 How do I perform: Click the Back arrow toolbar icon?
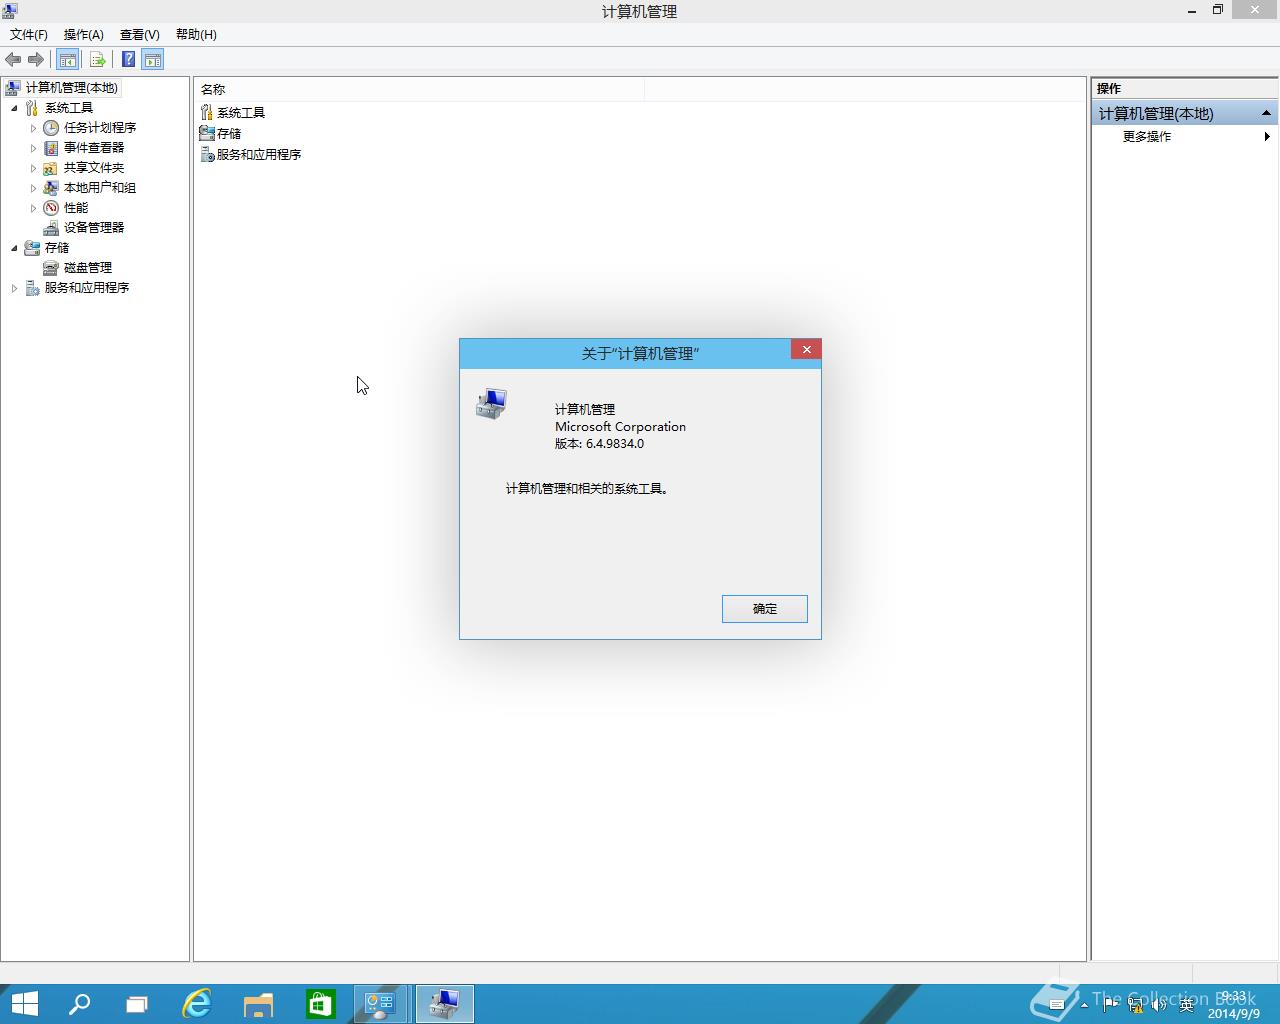13,60
